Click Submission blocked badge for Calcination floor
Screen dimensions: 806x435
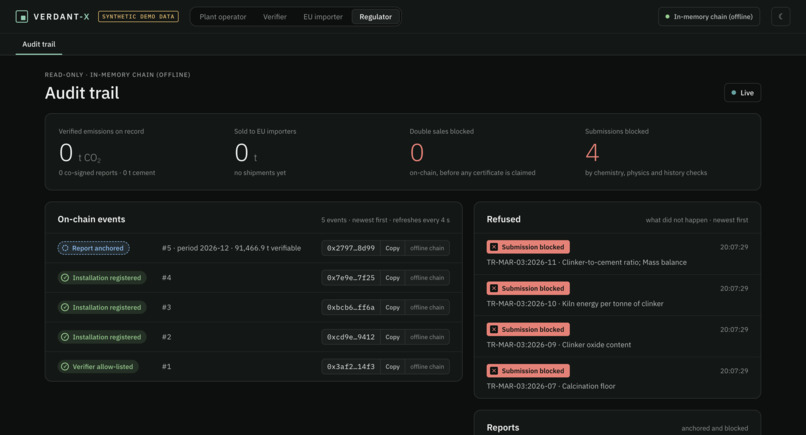[x=528, y=371]
